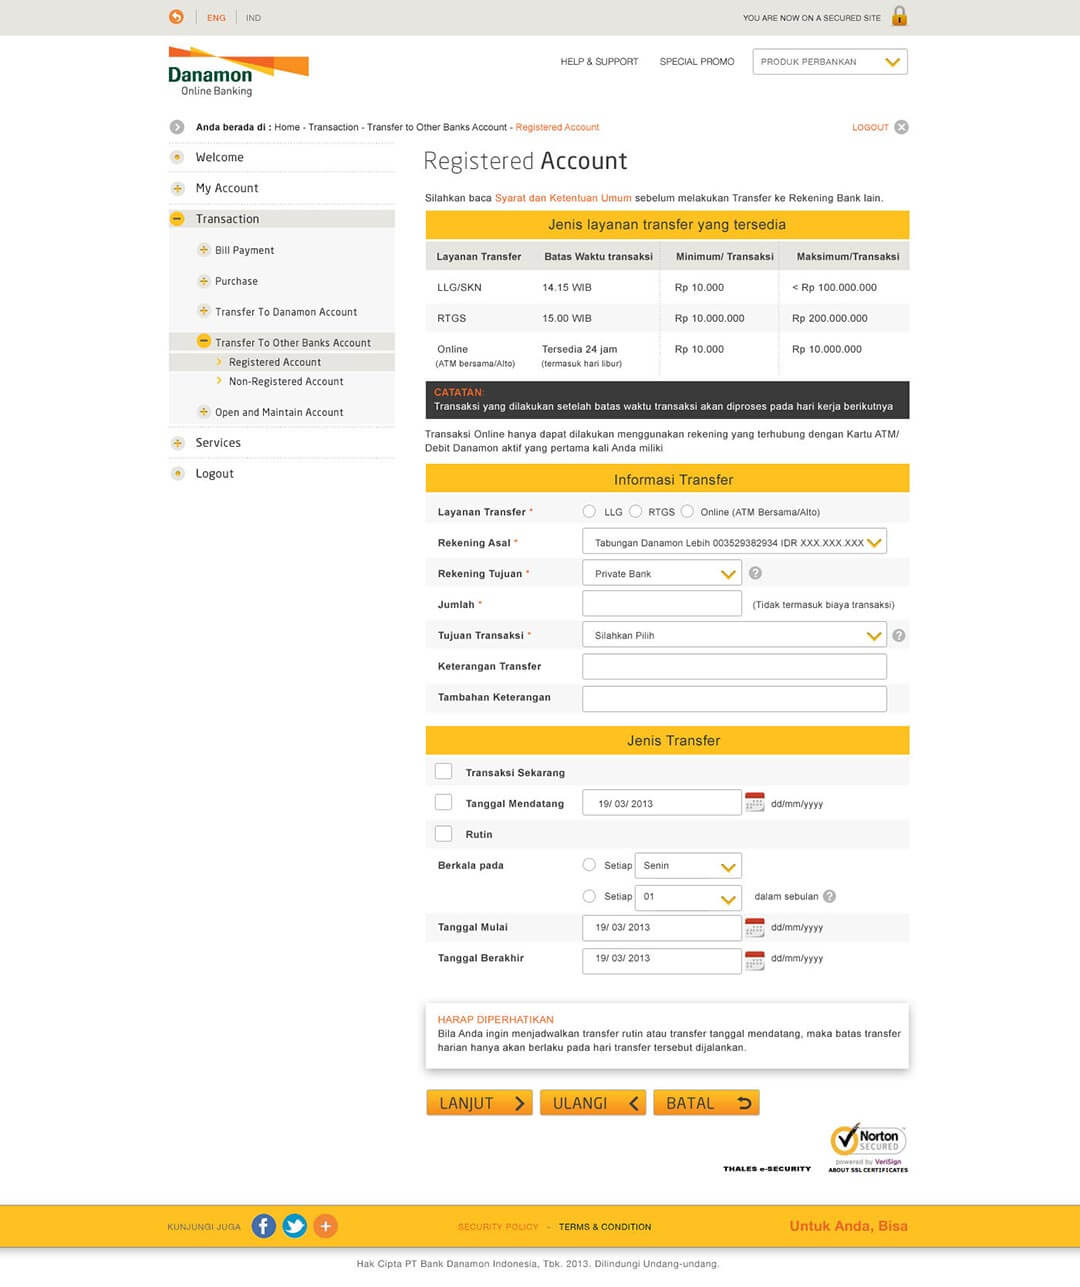Open the calendar icon beside Tanggal Mendatang
The image size is (1080, 1287).
point(754,801)
